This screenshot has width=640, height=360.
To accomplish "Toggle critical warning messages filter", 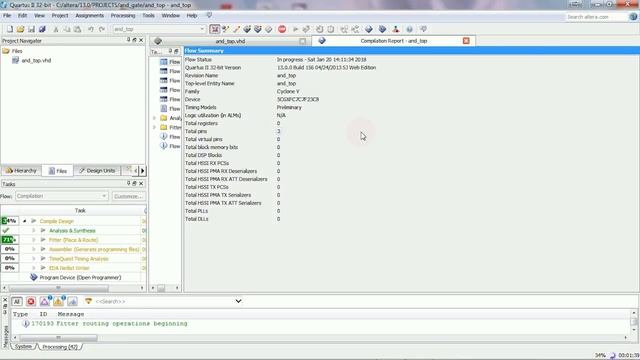I will [x=44, y=302].
